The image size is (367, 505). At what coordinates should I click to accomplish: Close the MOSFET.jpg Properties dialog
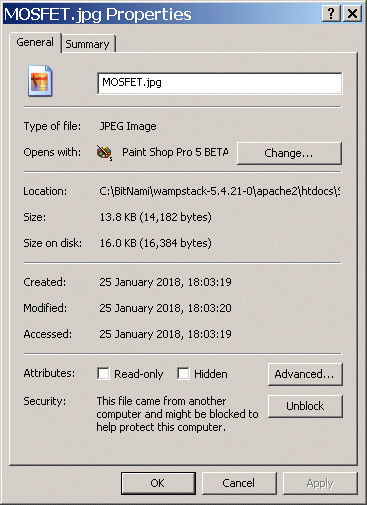(352, 14)
